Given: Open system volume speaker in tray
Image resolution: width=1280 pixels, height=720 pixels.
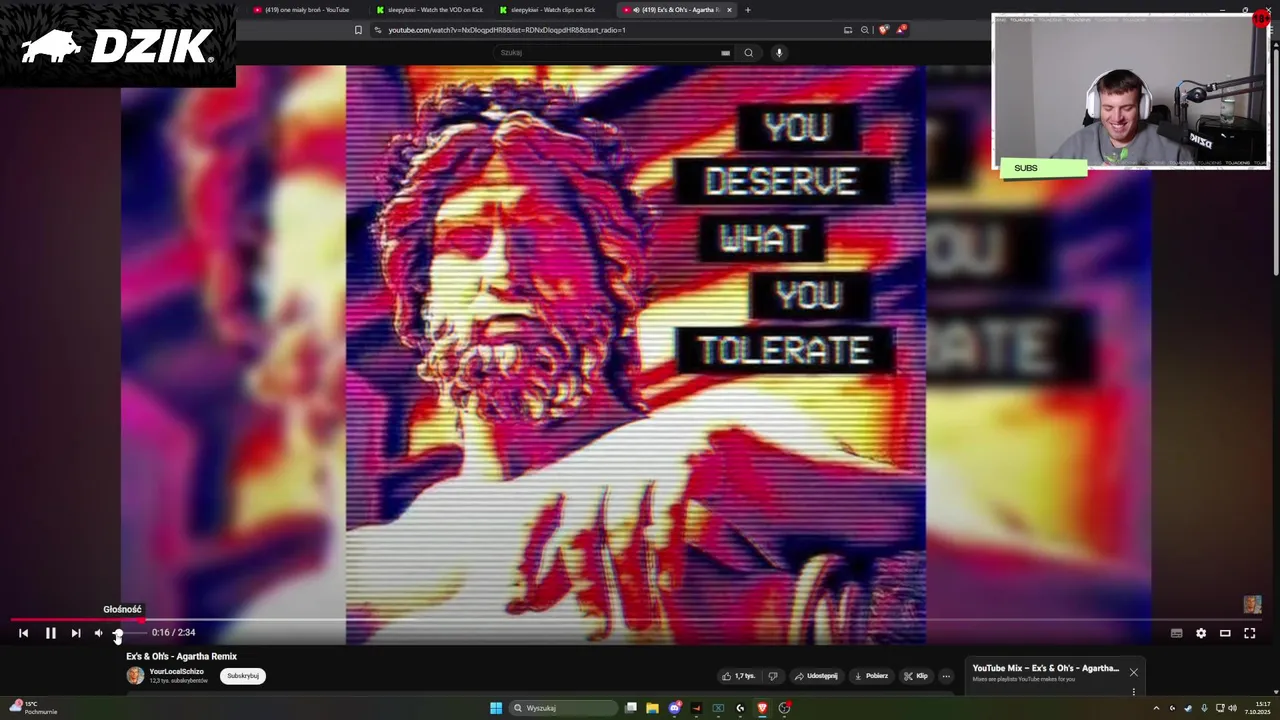Looking at the screenshot, I should [x=1232, y=708].
